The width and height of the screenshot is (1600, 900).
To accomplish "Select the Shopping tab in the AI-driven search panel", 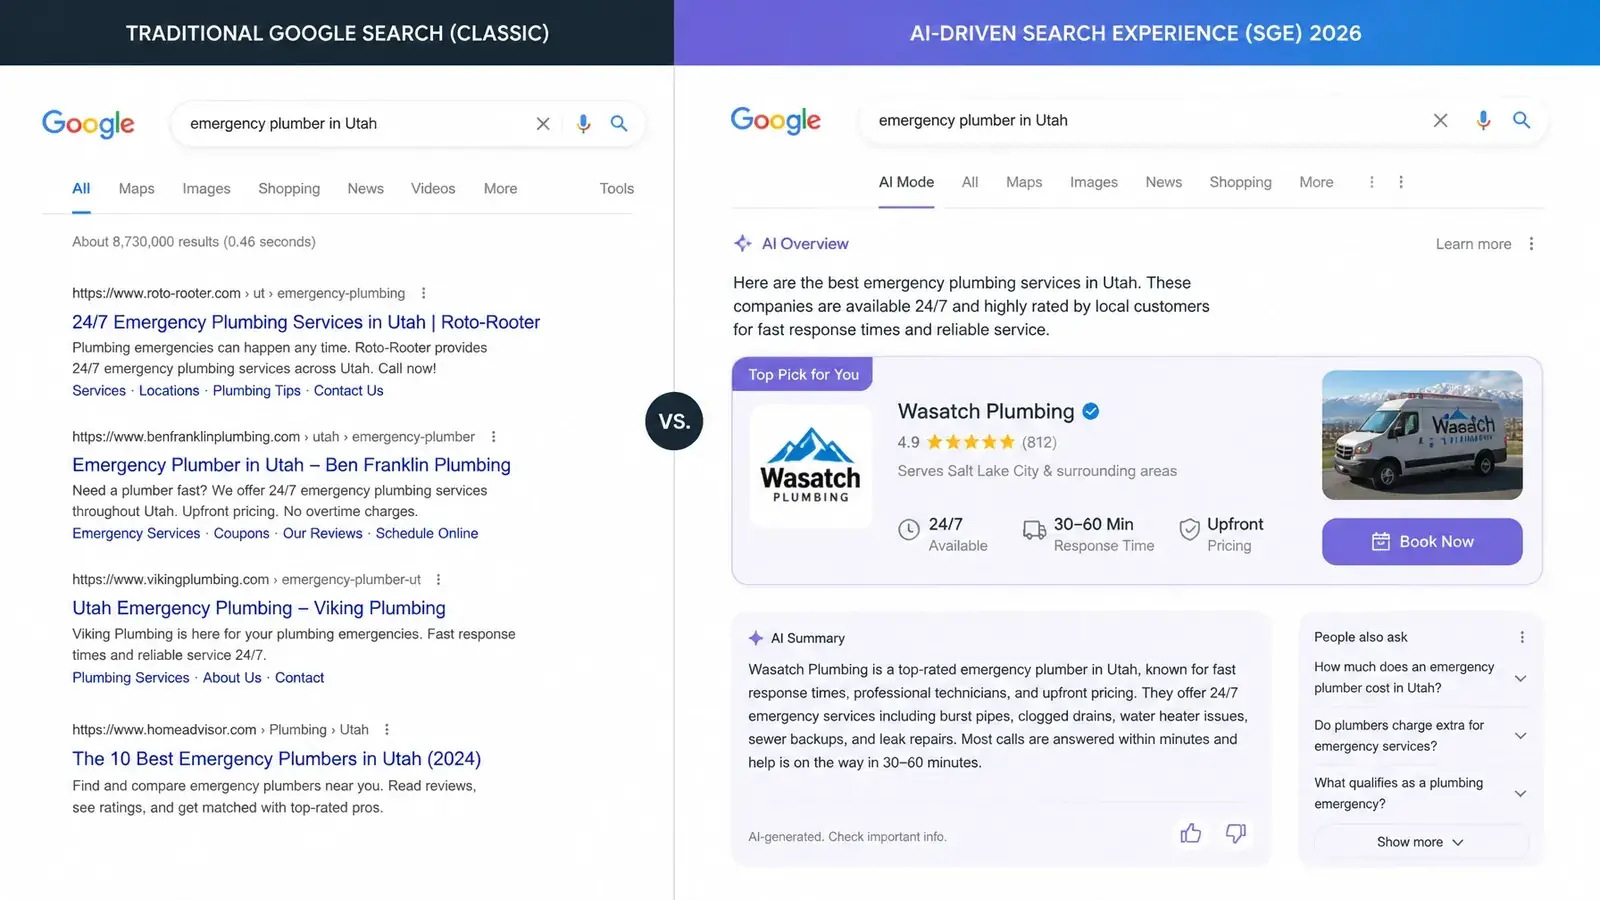I will click(x=1240, y=182).
